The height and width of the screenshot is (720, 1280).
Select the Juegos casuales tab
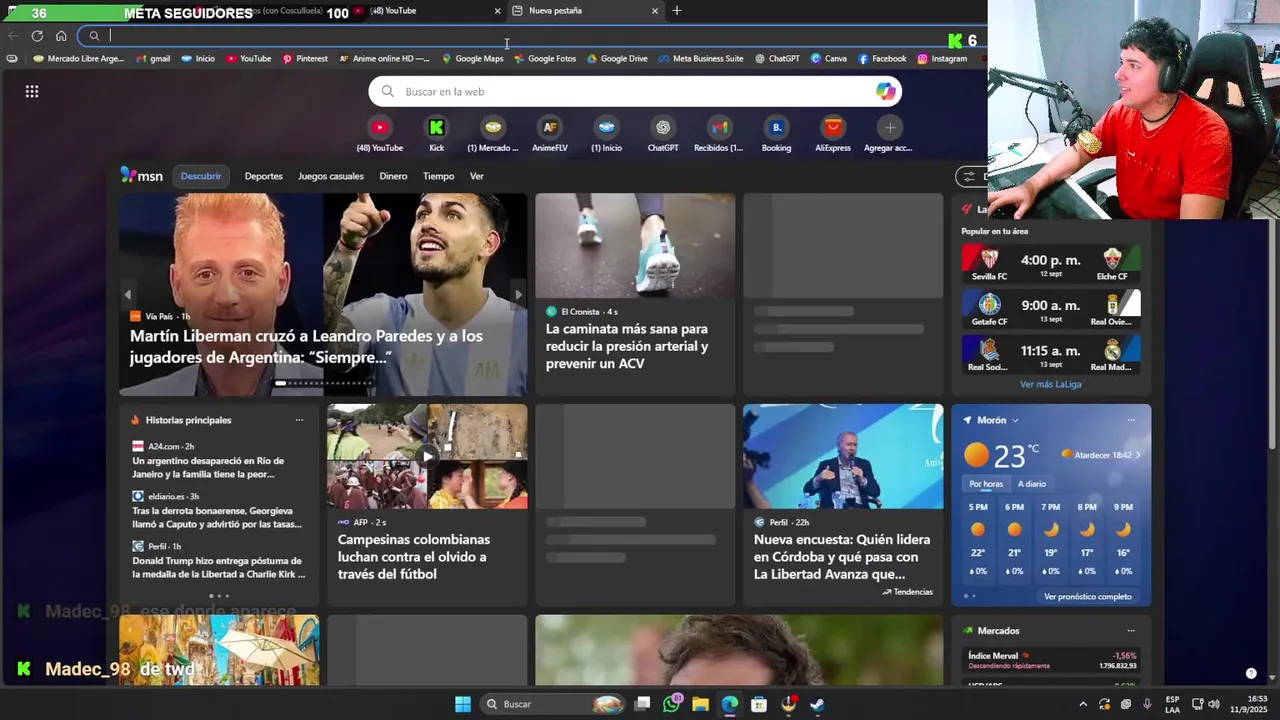tap(331, 176)
